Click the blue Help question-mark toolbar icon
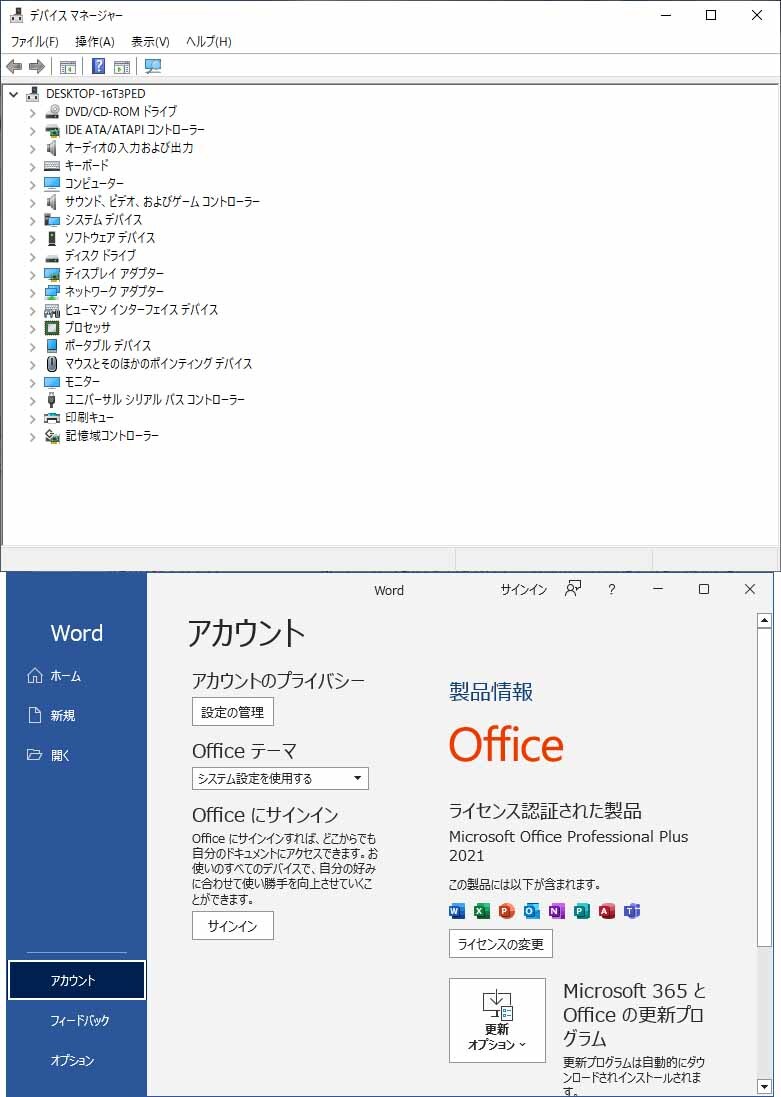 99,66
